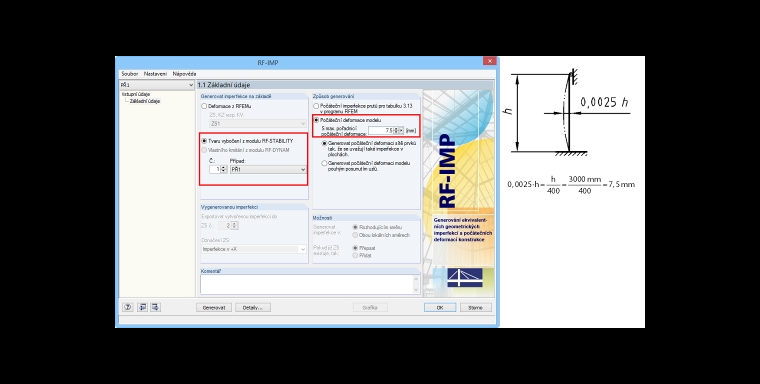Screen dimensions: 760x384
Task: Click the mode number stepper field
Action: pos(218,169)
